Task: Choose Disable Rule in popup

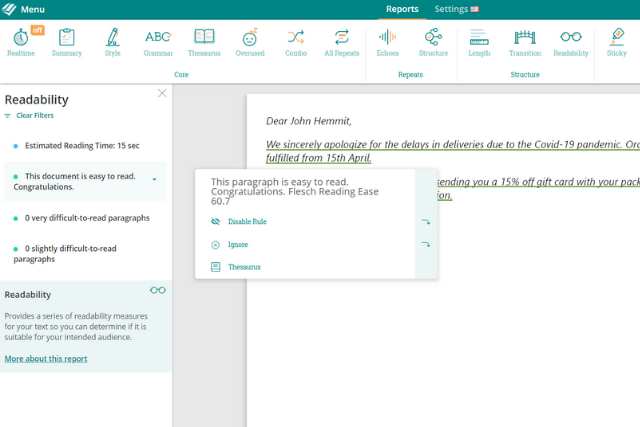Action: point(247,222)
